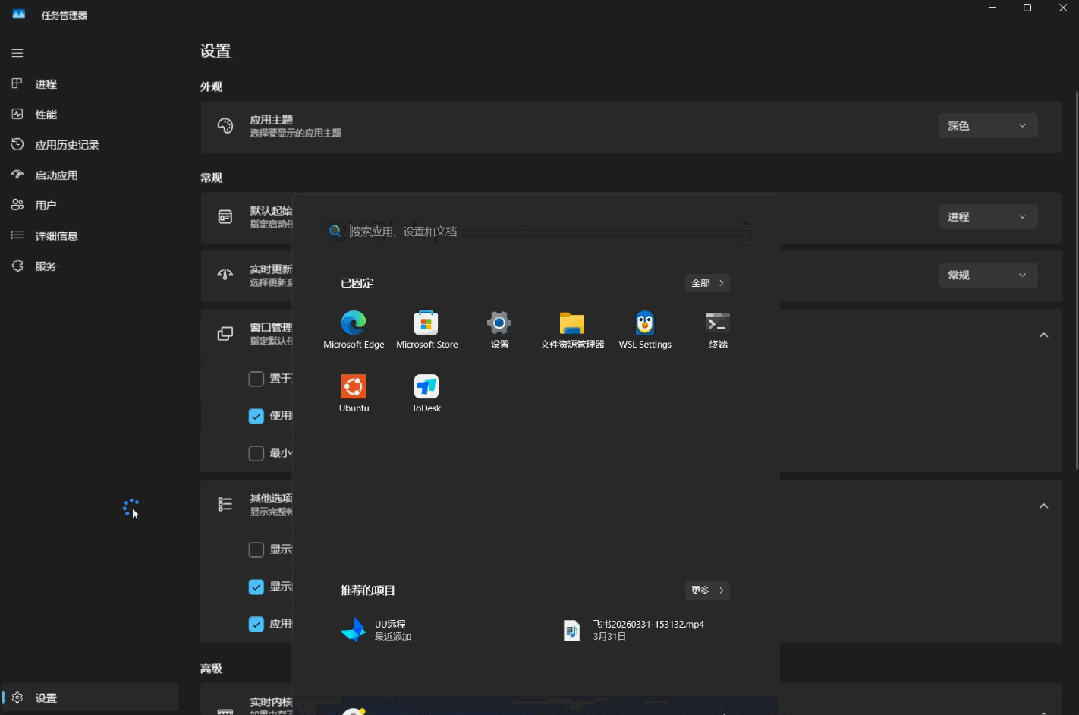Viewport: 1079px width, 715px height.
Task: Click the Task Manager settings page scrollbar
Action: pyautogui.click(x=1076, y=281)
